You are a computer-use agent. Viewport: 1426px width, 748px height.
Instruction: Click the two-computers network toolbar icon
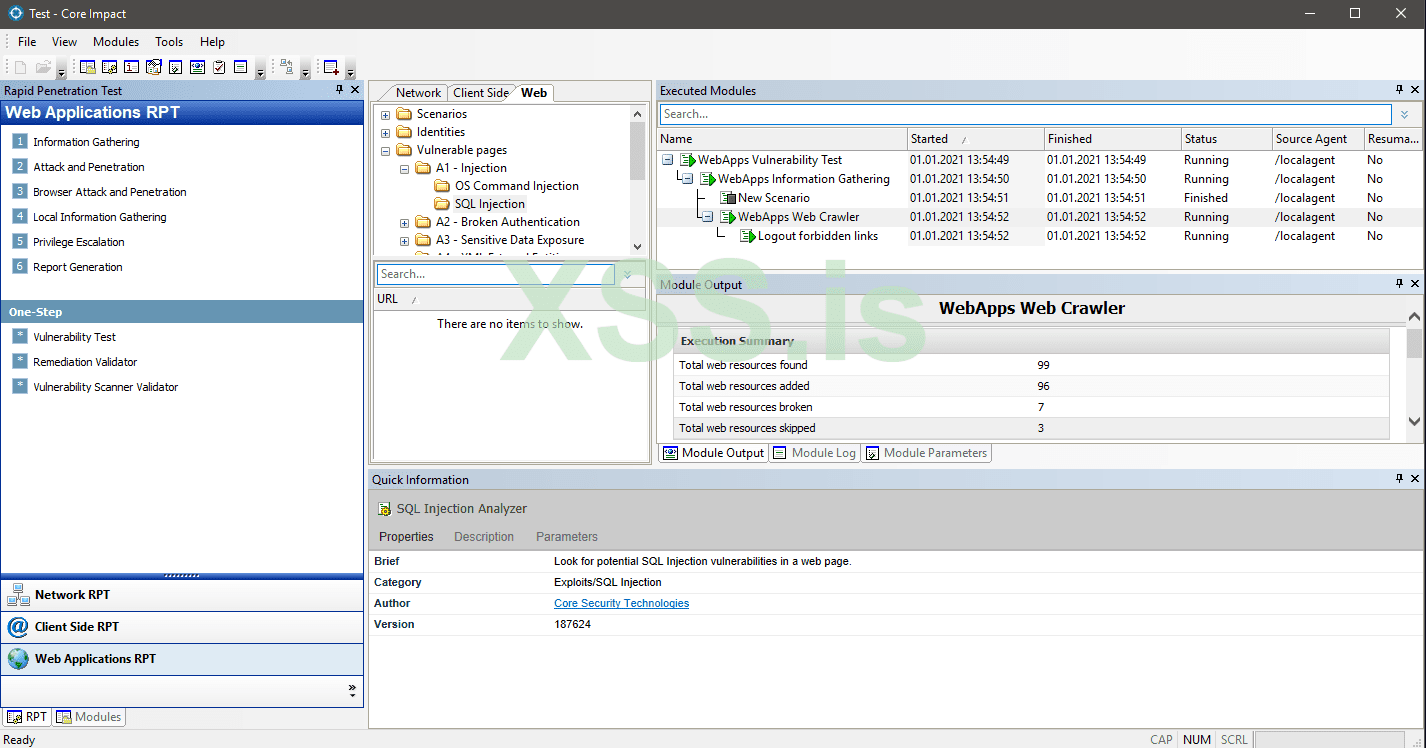point(287,67)
